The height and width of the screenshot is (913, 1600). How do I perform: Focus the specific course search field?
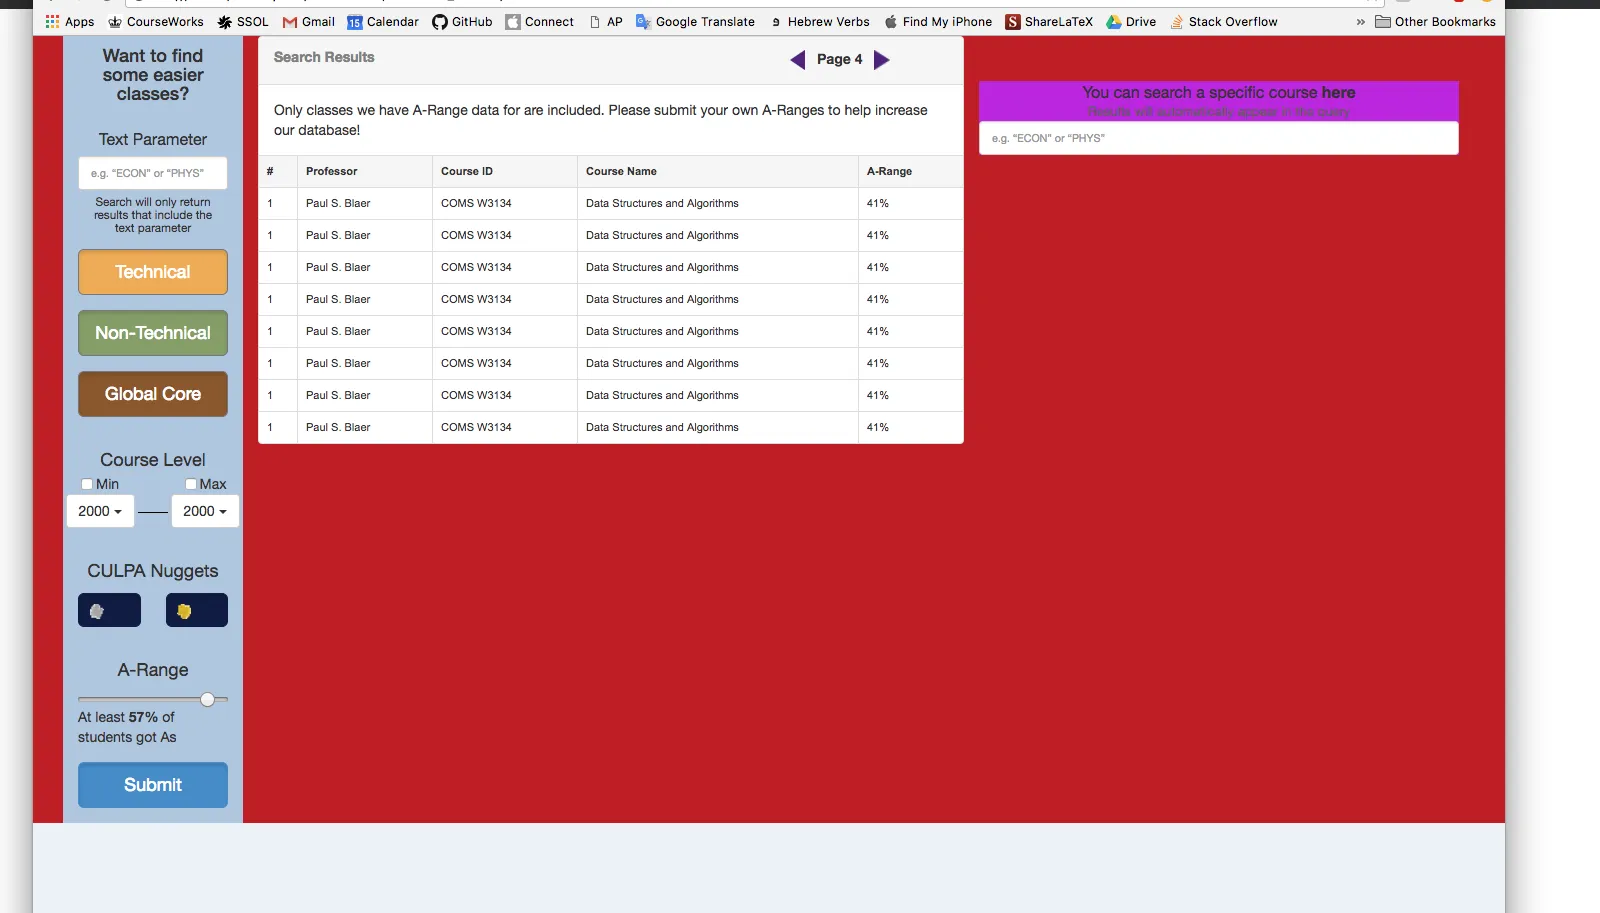1218,138
